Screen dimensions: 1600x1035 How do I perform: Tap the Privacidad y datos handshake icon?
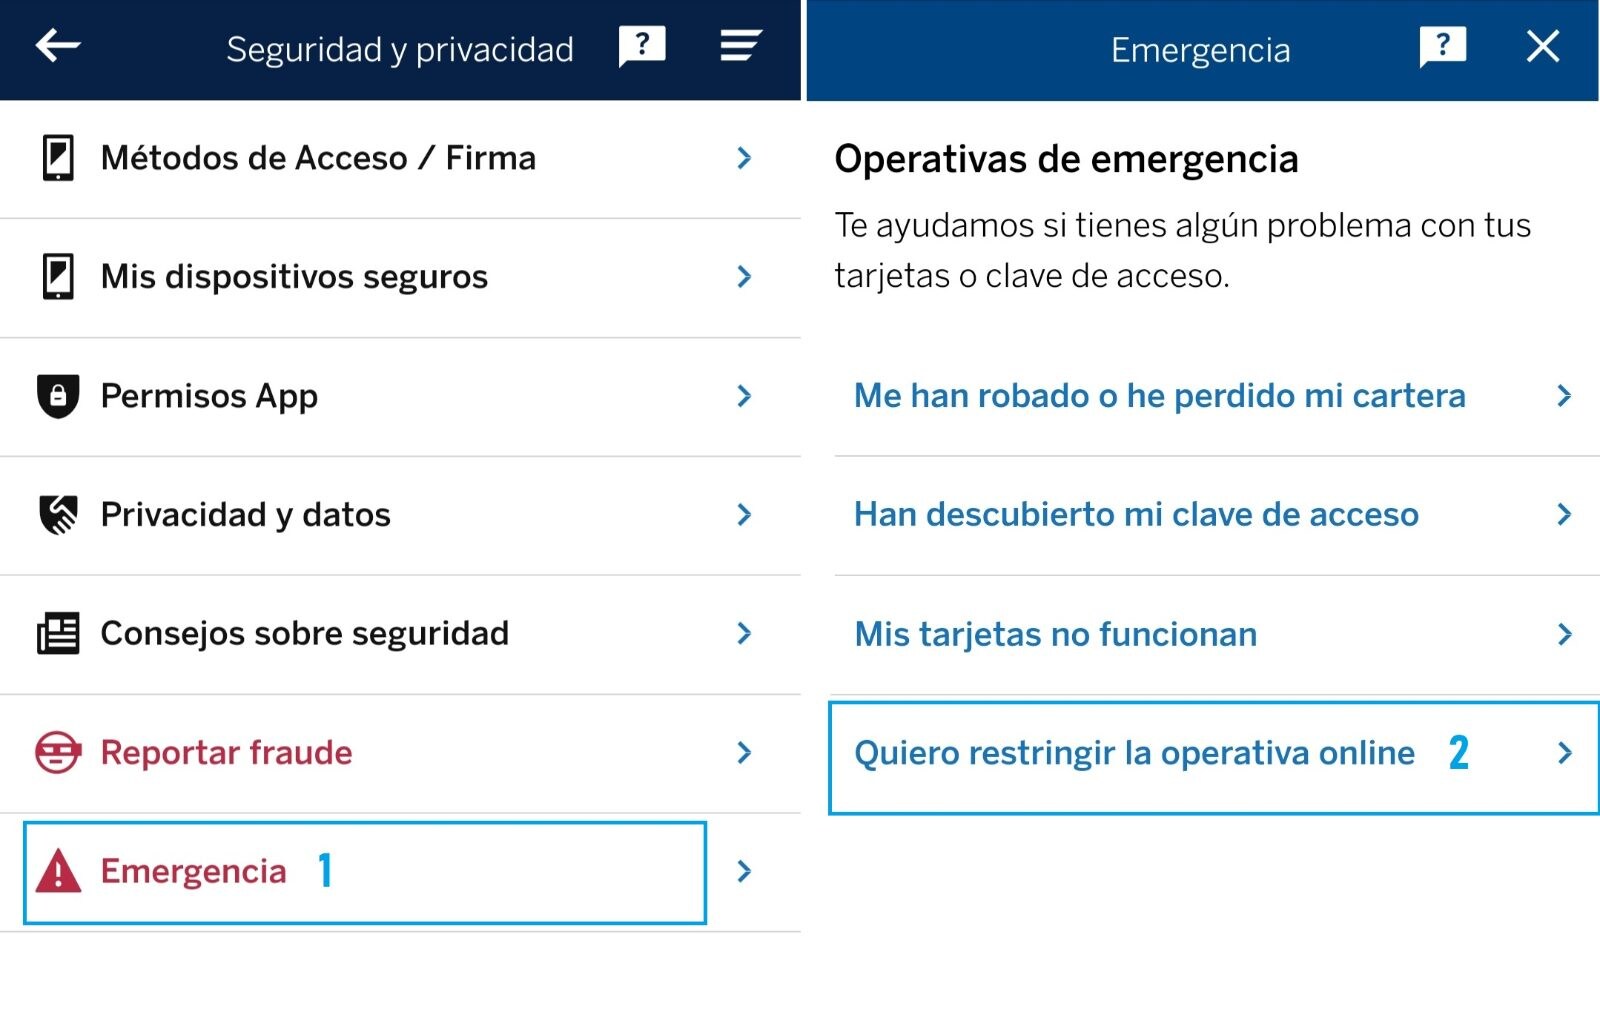(x=58, y=515)
